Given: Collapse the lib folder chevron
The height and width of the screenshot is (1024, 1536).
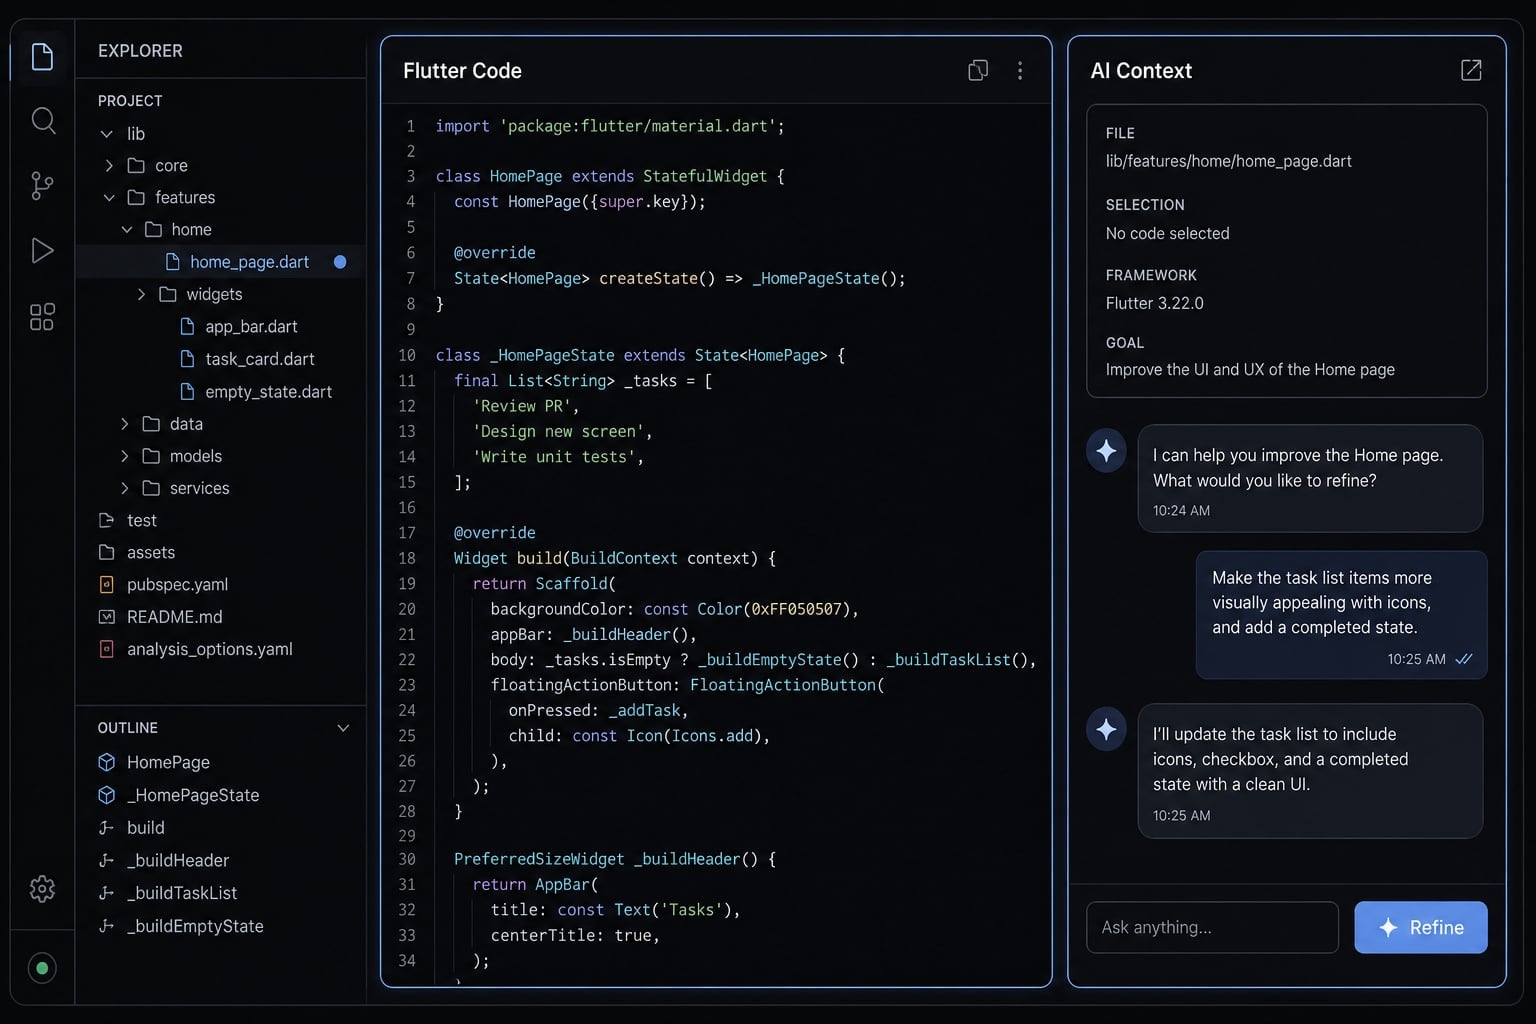Looking at the screenshot, I should [x=107, y=134].
